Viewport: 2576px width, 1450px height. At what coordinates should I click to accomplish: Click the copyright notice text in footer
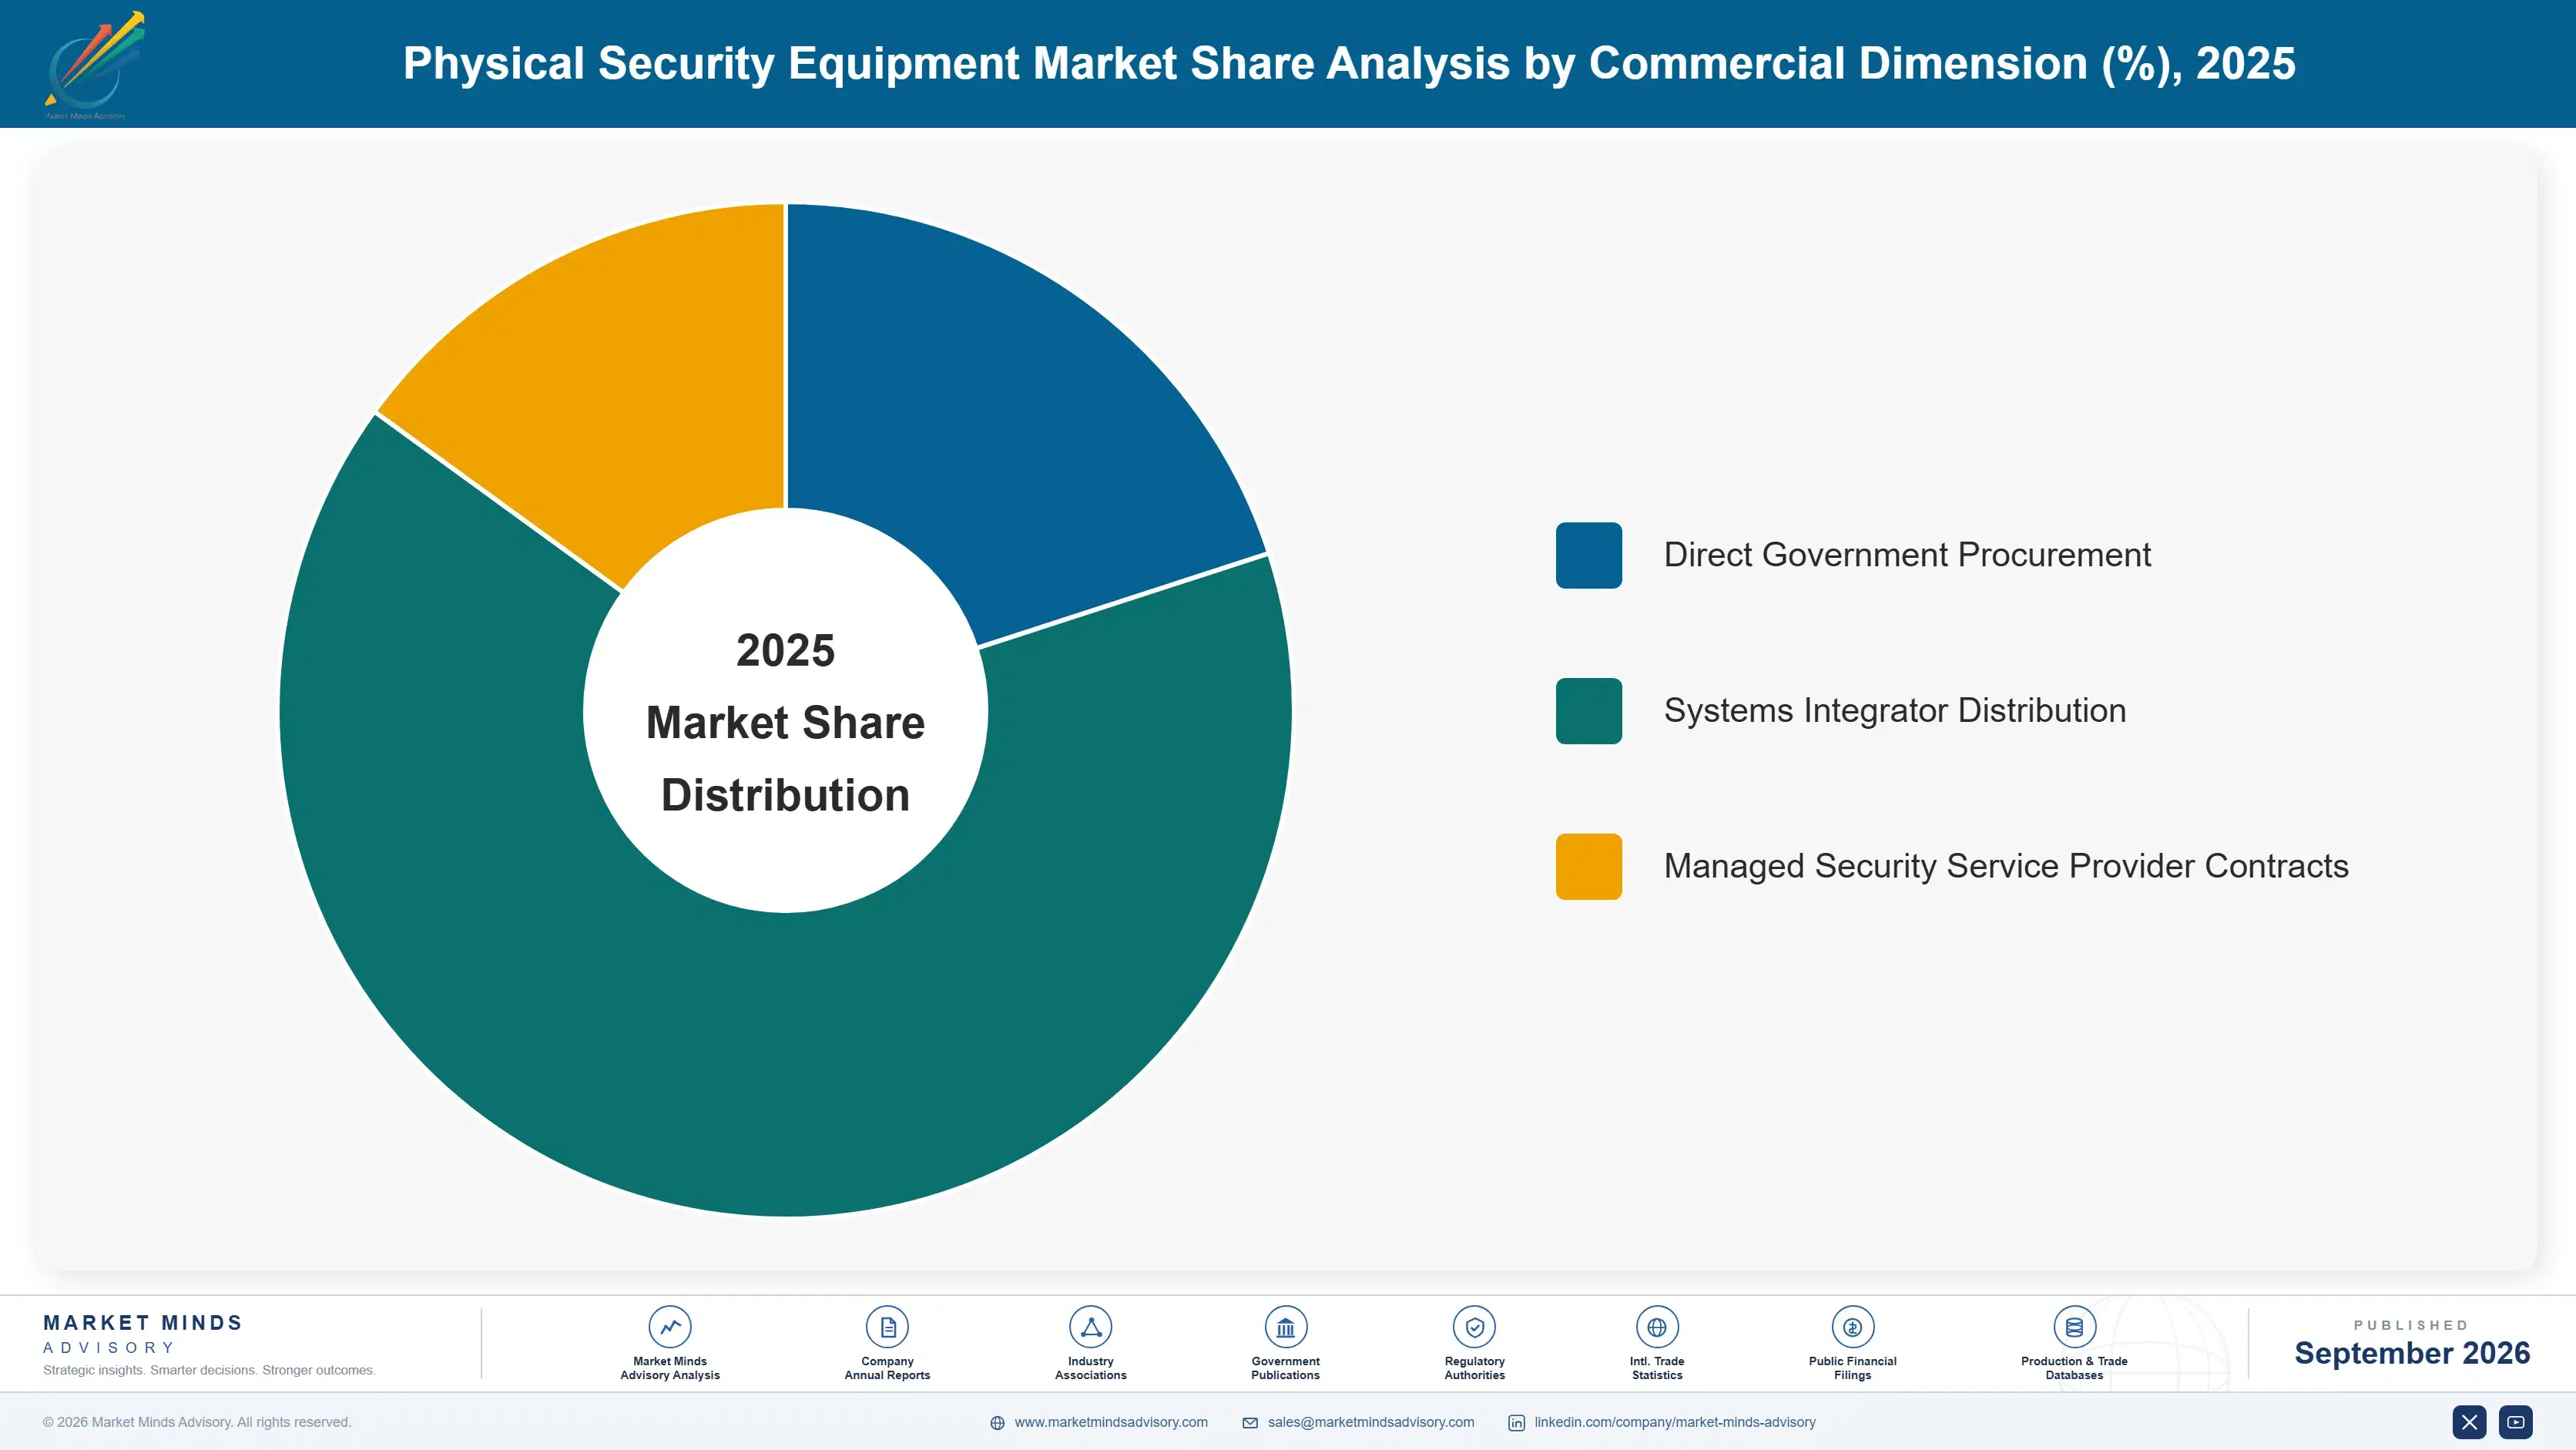click(197, 1422)
